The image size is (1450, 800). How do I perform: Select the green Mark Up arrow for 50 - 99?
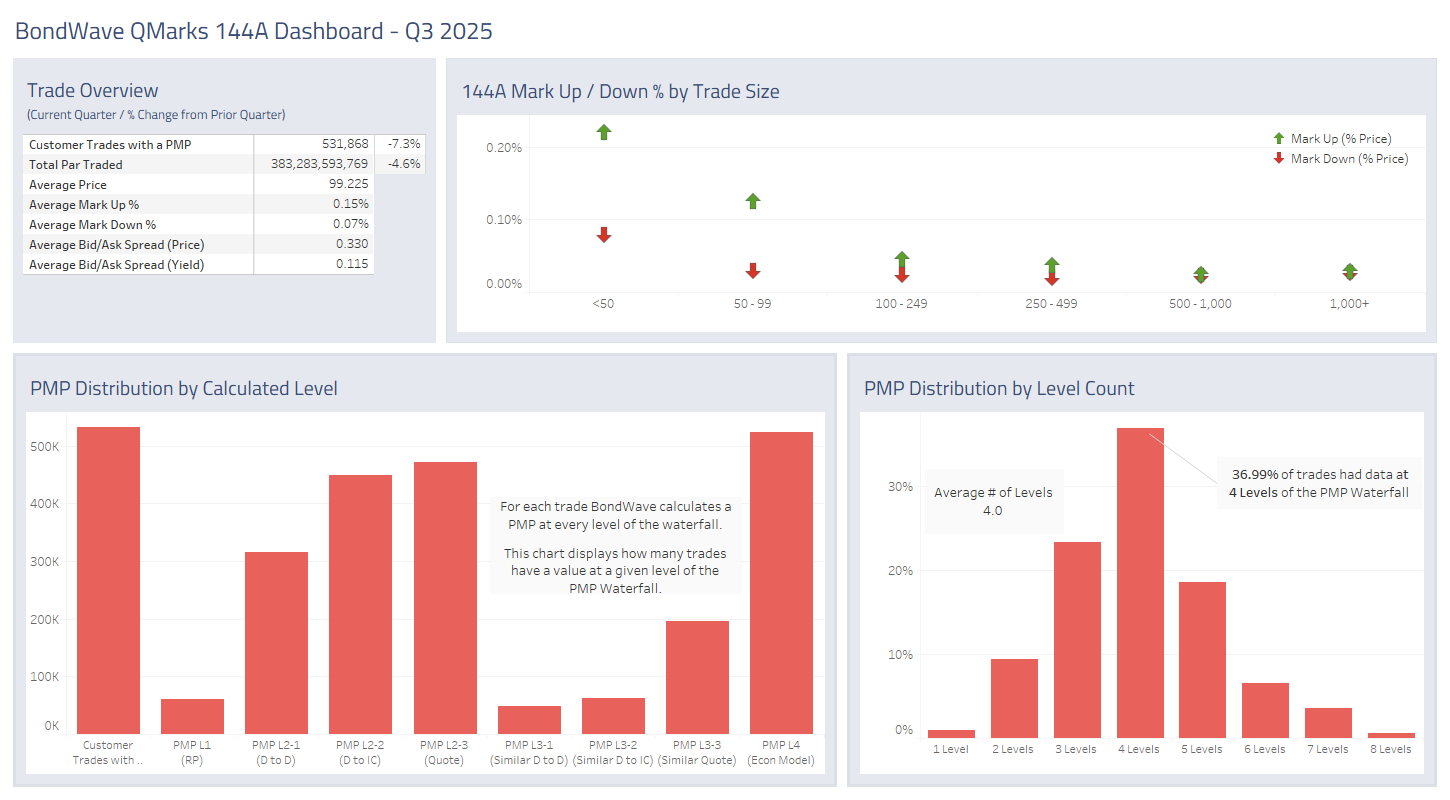coord(753,201)
